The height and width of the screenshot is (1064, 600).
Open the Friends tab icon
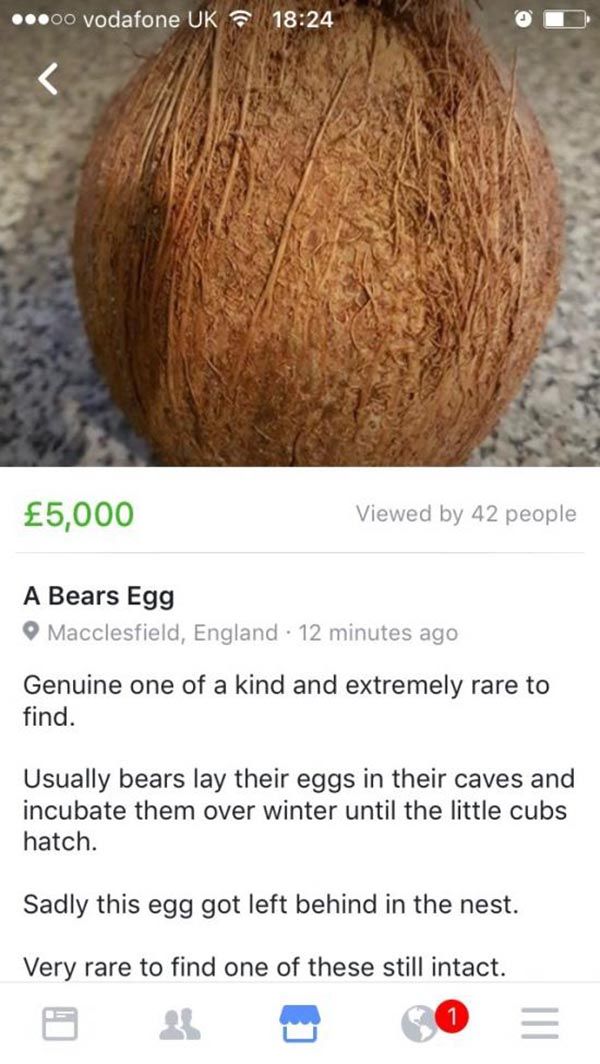(x=179, y=1022)
